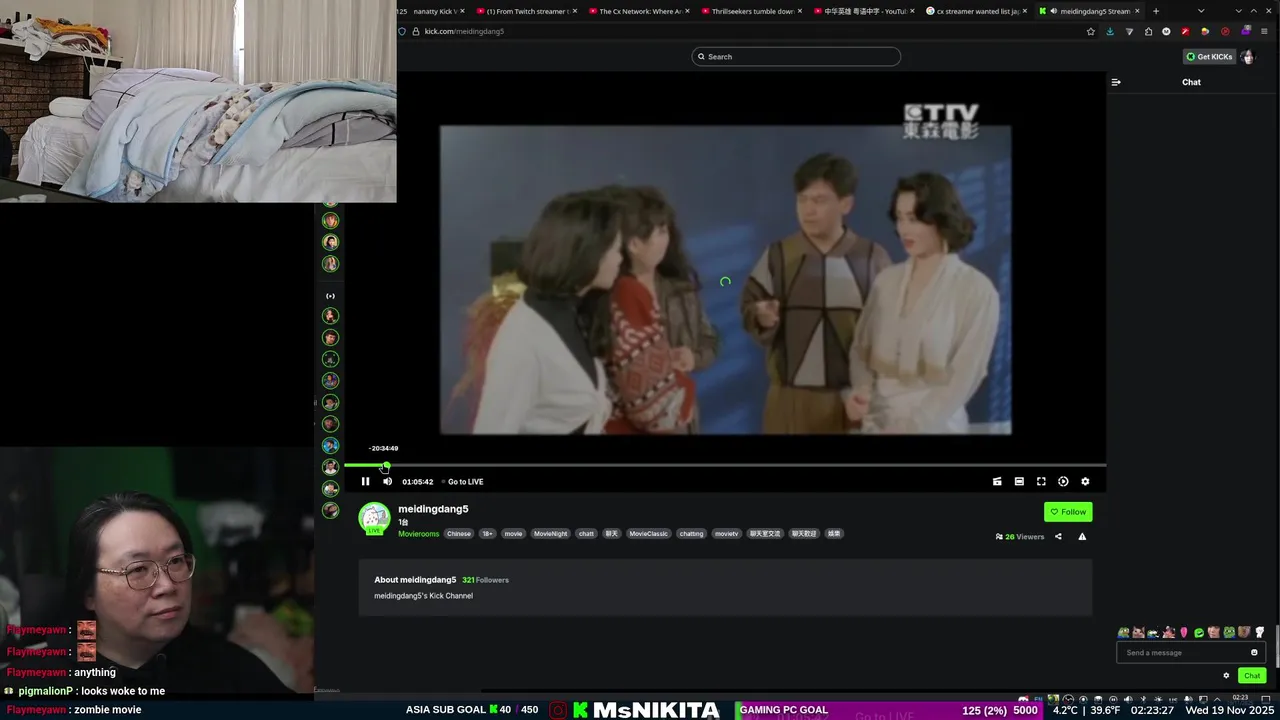Send message with the green Chat button
Screen dimensions: 1280x720
[x=1252, y=675]
